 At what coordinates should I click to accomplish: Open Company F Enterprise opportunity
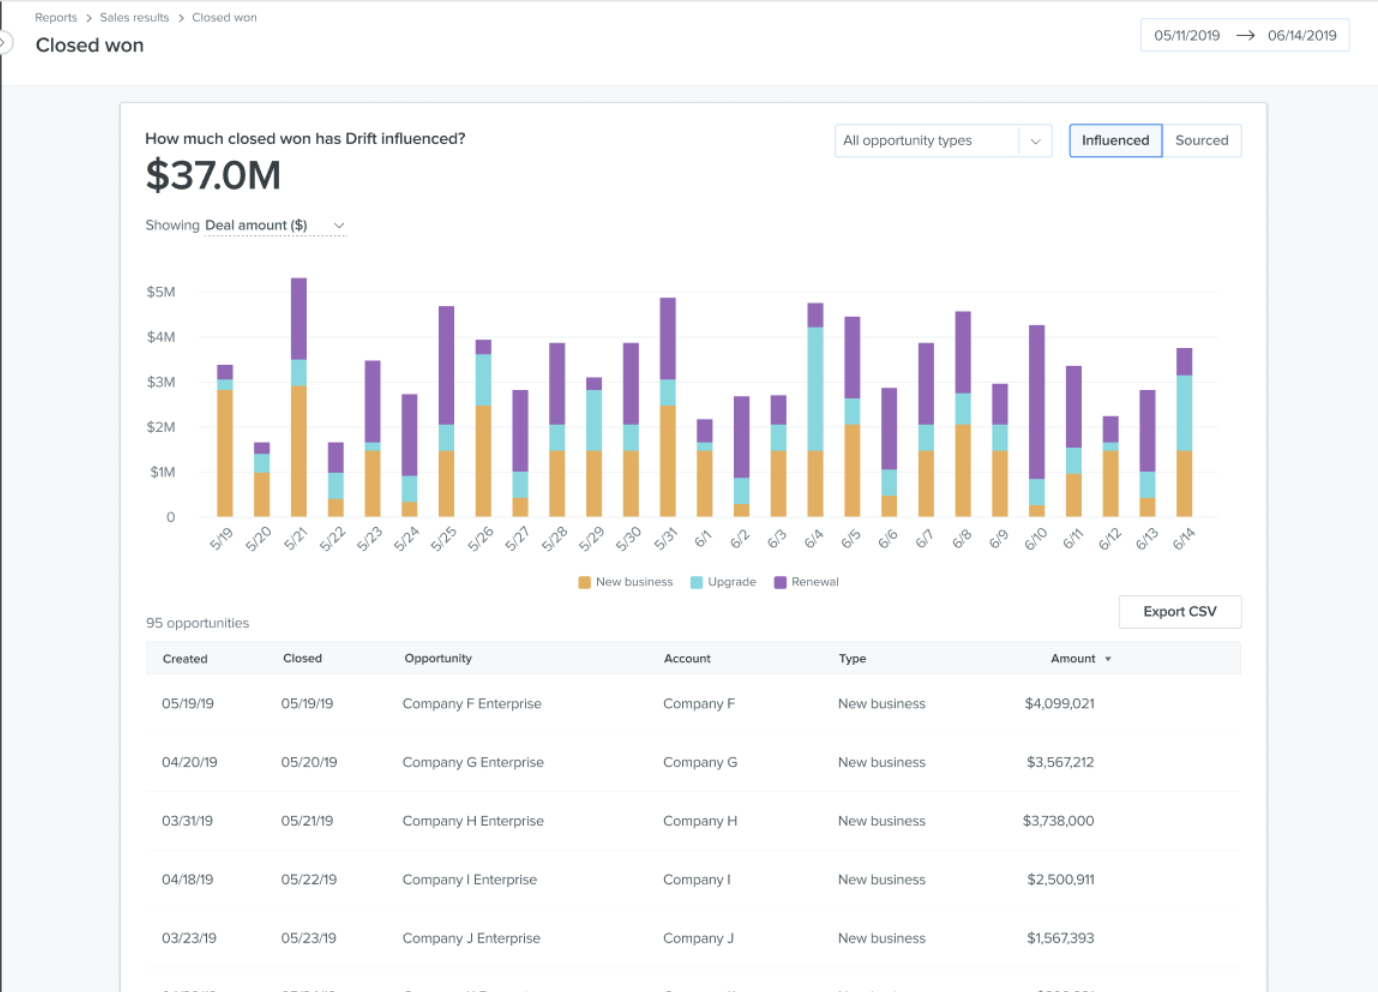472,704
